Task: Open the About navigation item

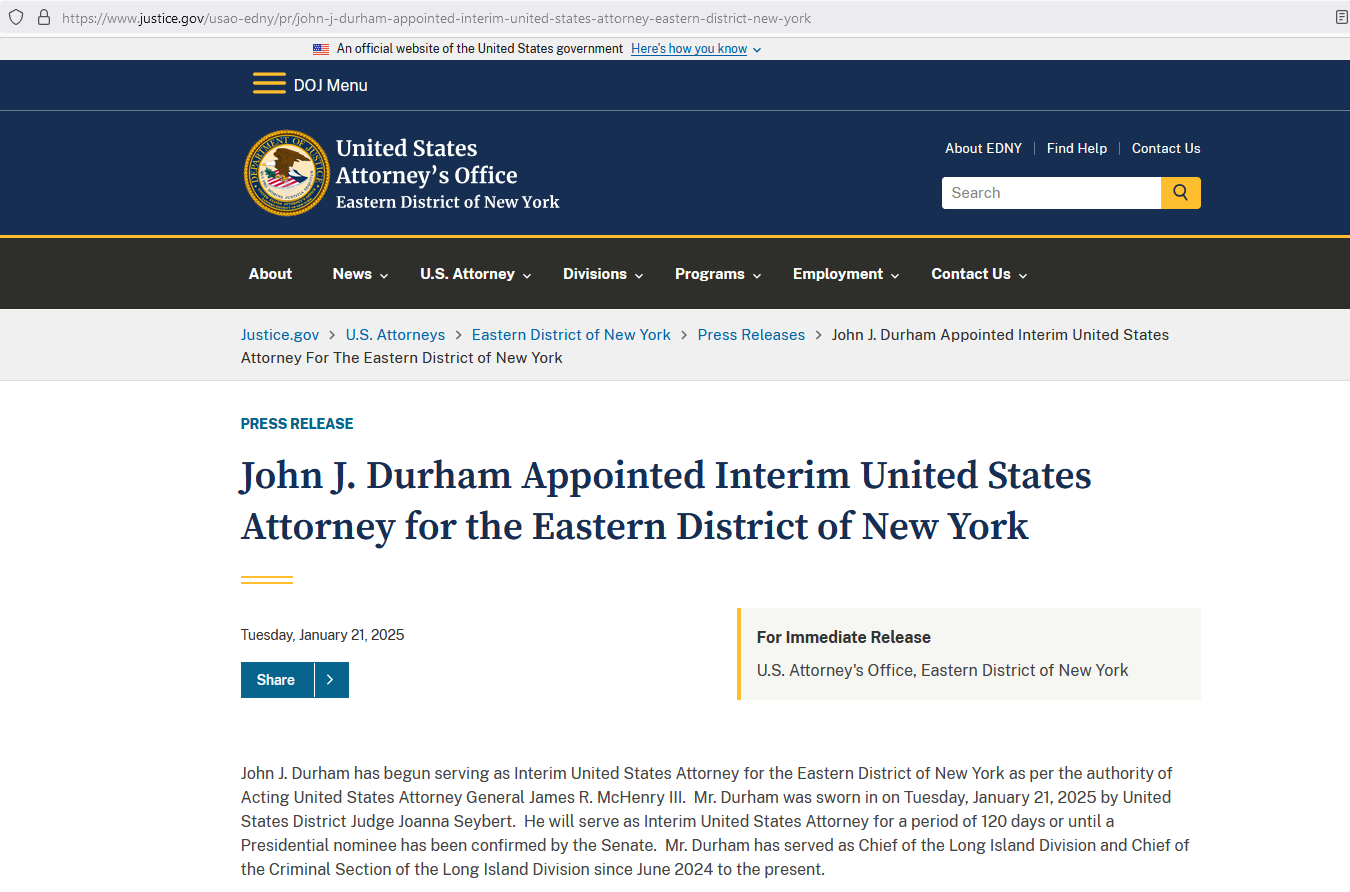Action: [270, 274]
